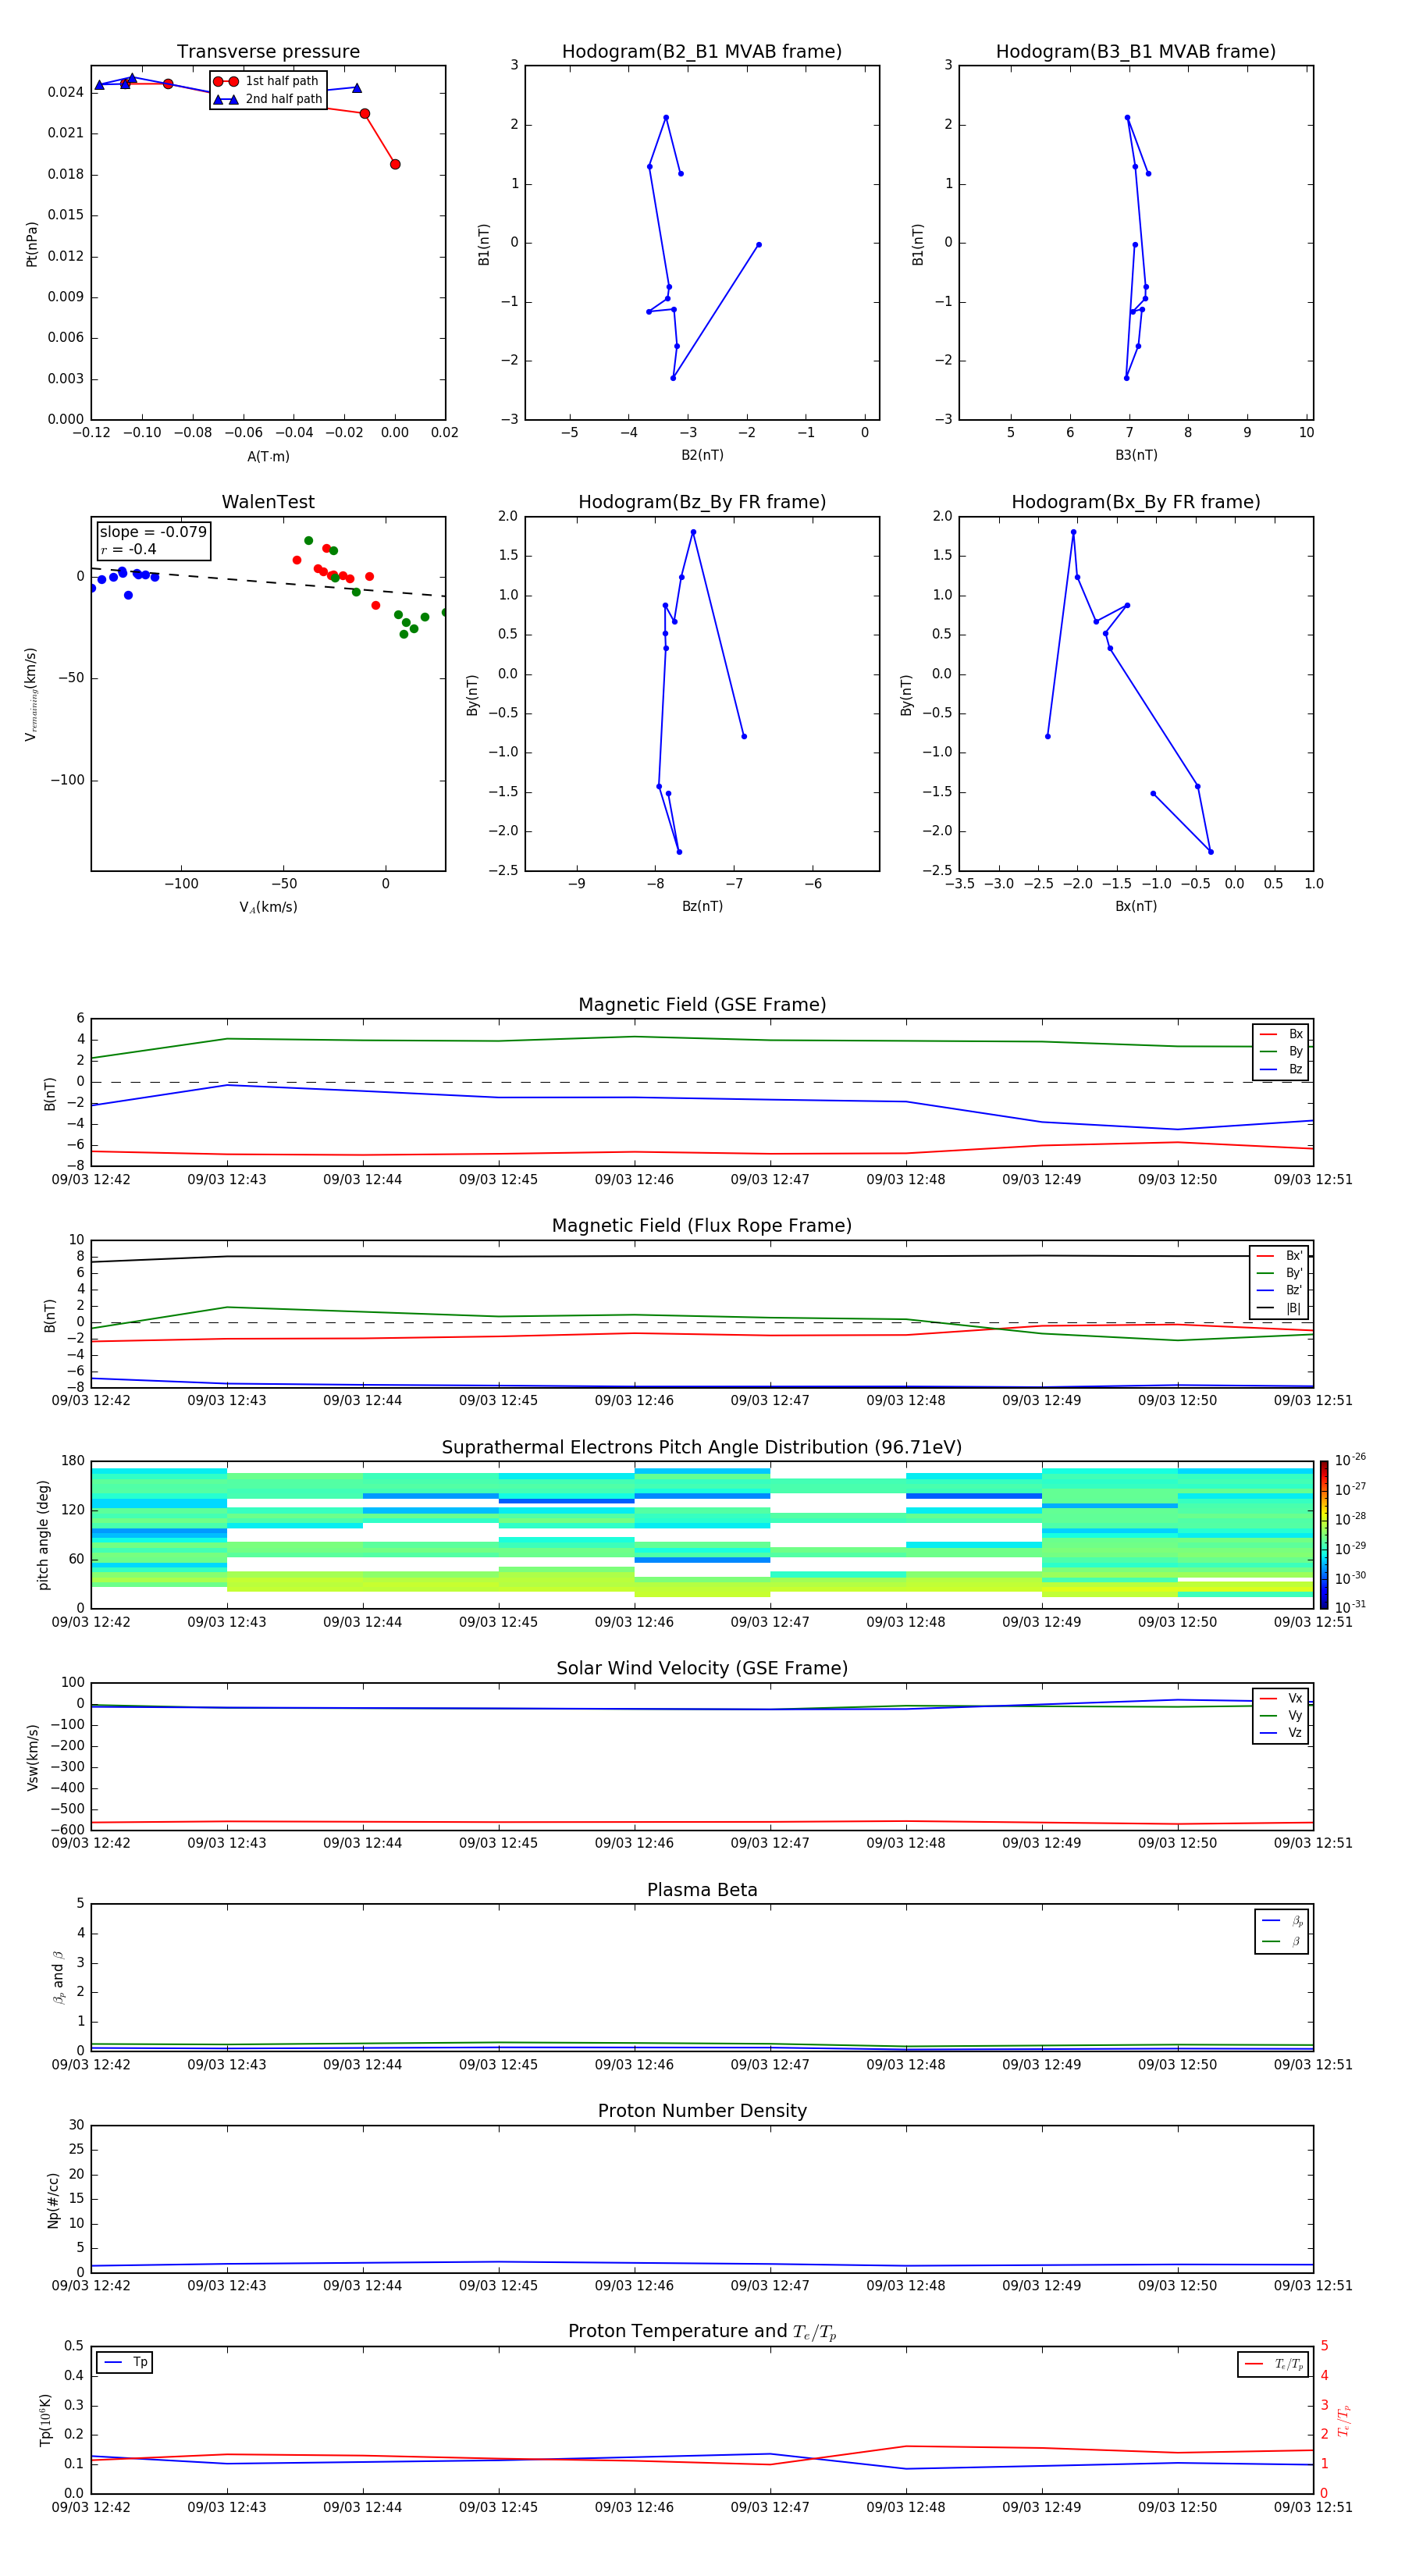Select the red 'Te/Tp' legend entry
This screenshot has width=1405, height=2576.
[1274, 2365]
